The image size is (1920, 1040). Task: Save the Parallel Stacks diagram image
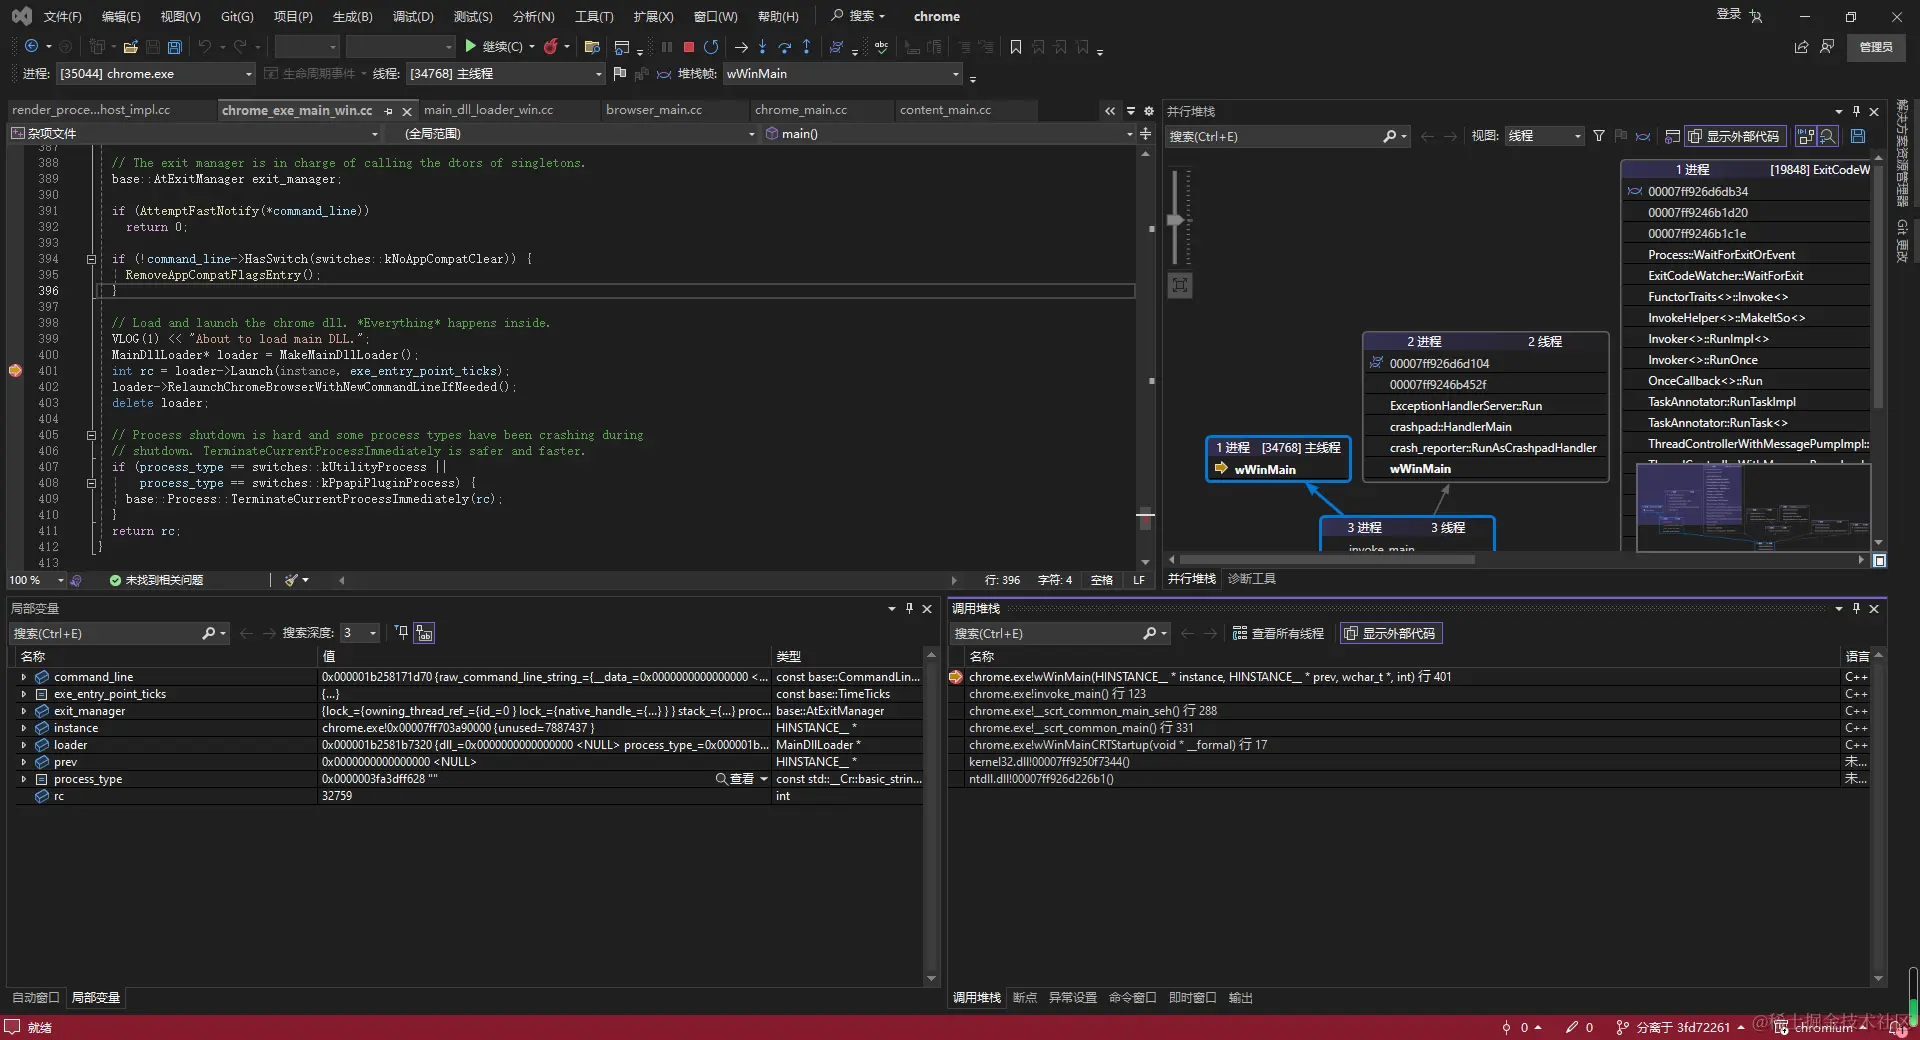pos(1858,136)
